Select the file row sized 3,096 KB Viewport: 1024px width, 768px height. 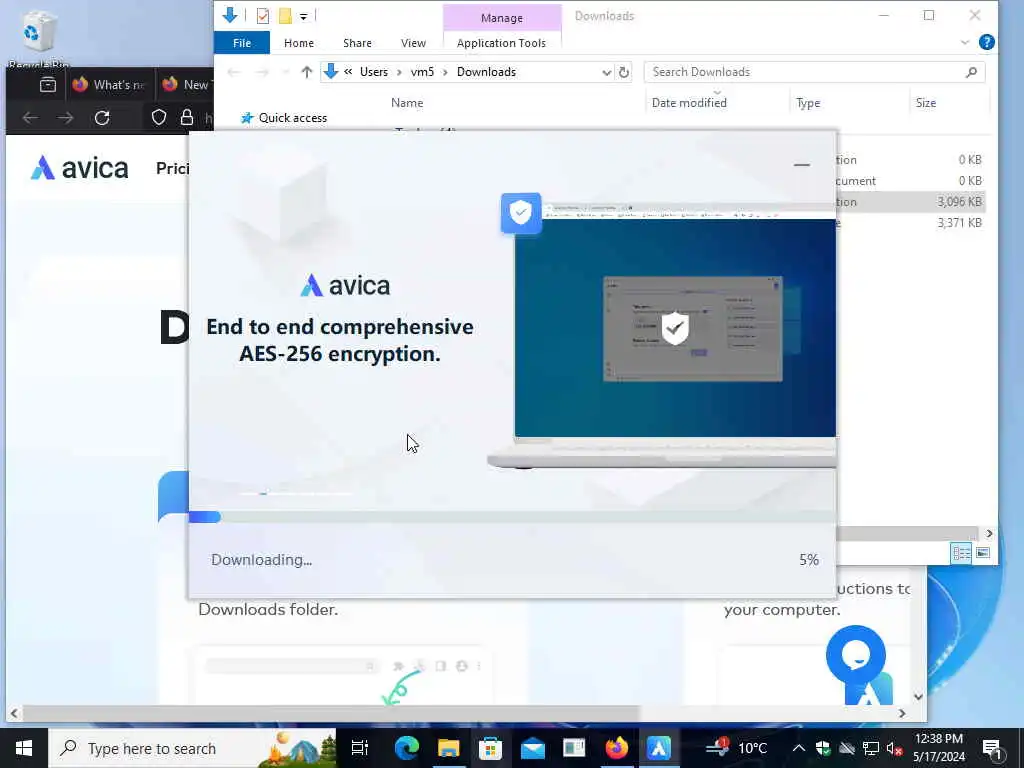[x=912, y=202]
